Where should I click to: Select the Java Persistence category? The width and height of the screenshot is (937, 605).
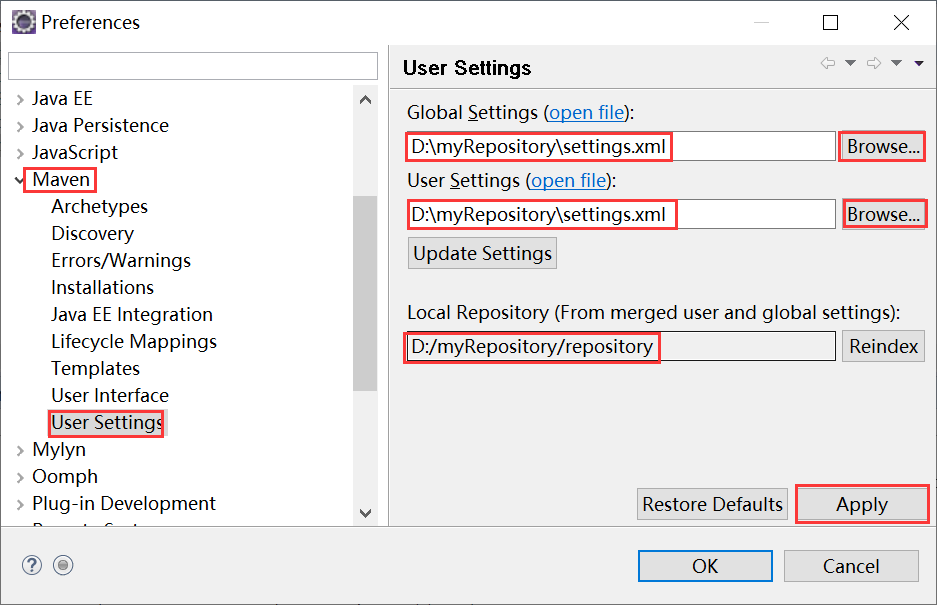[100, 126]
